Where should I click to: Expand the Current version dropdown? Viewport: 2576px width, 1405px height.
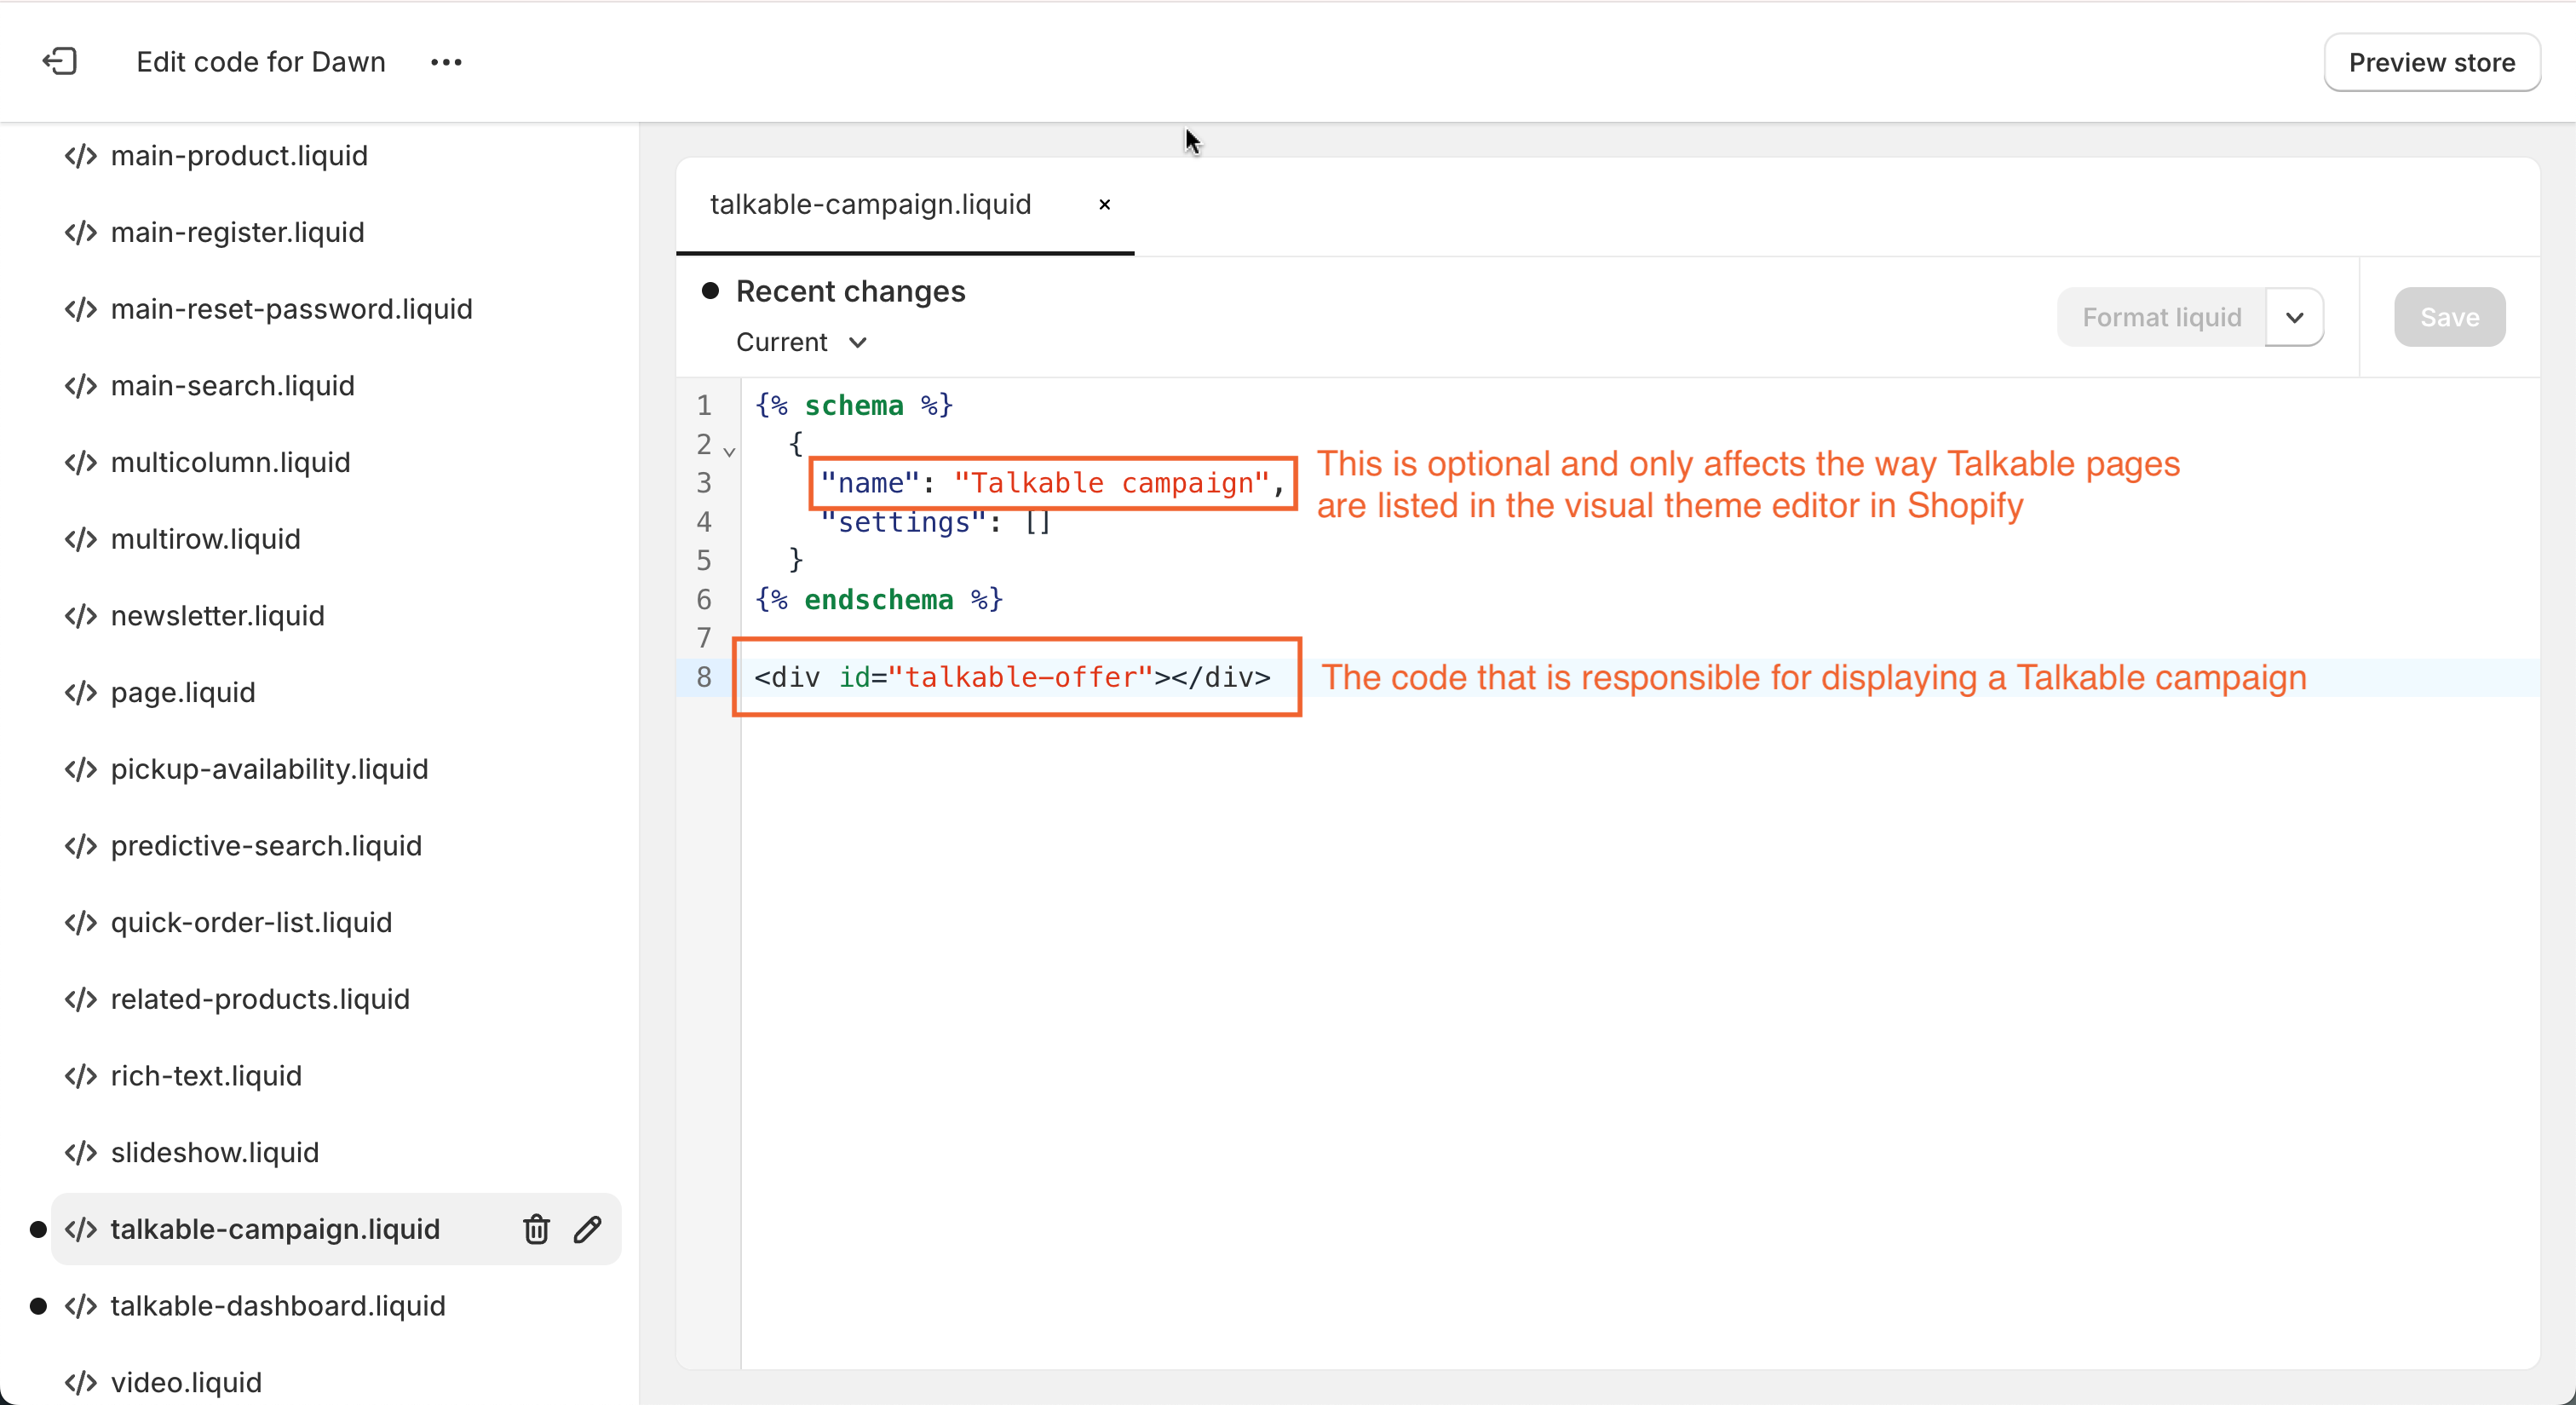click(x=801, y=341)
